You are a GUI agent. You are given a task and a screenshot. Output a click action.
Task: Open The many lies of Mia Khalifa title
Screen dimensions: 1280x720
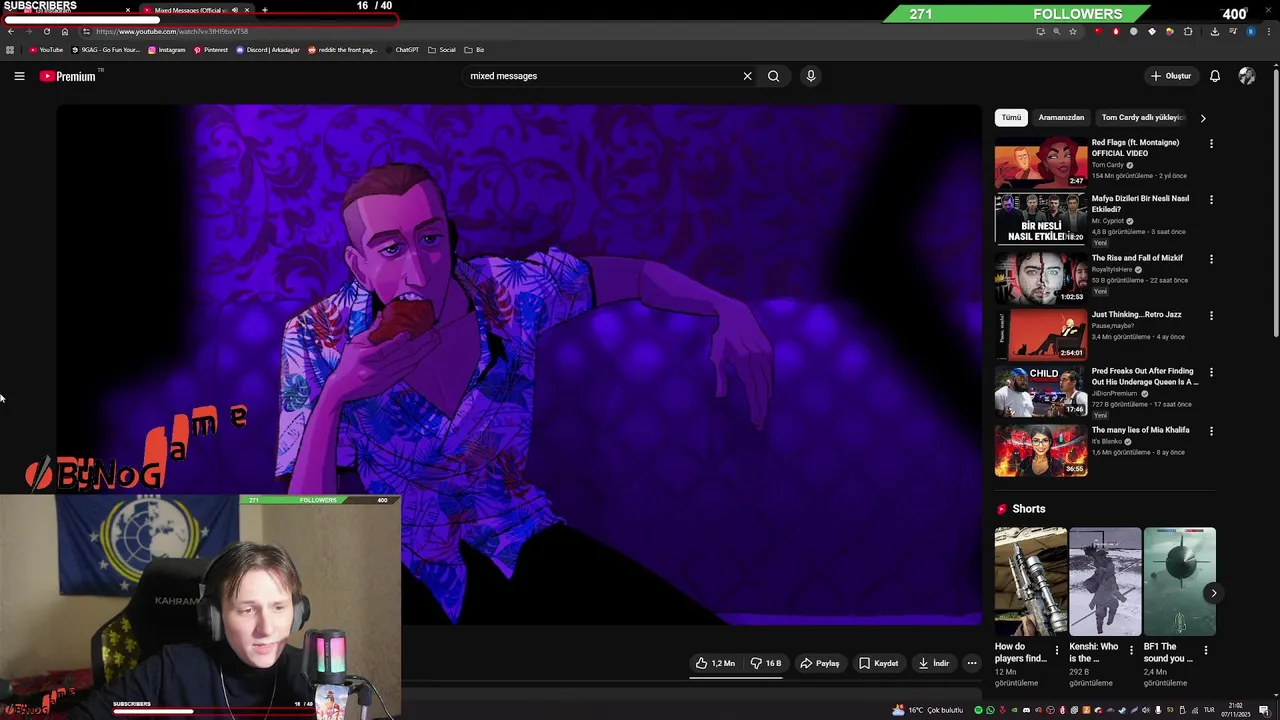(1140, 430)
